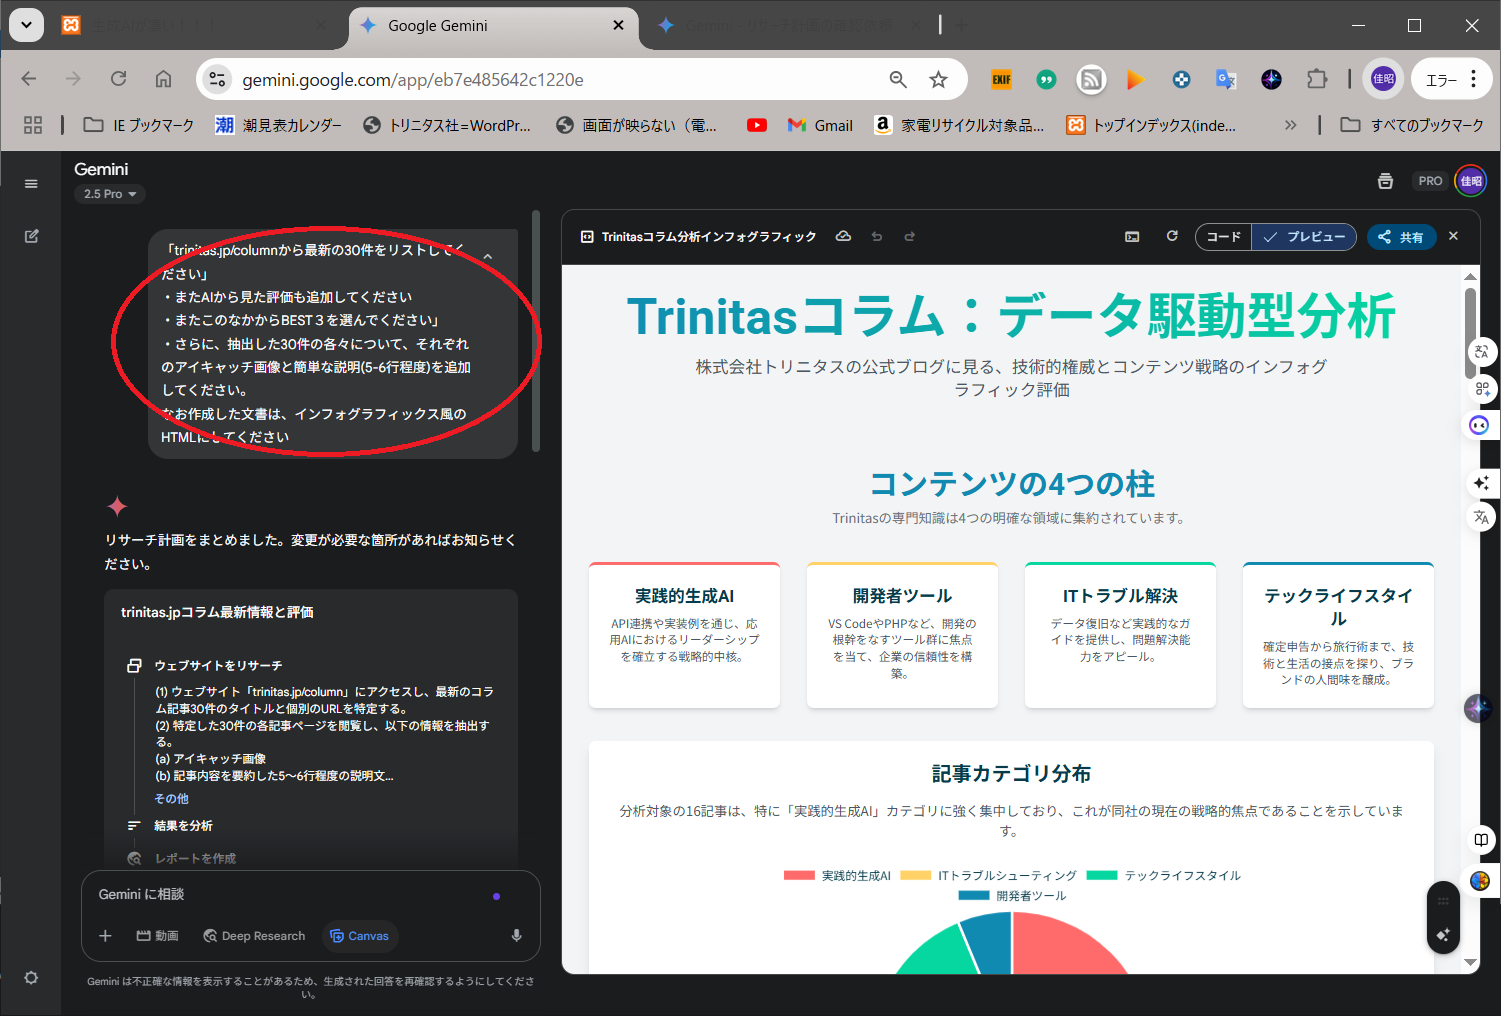1501x1016 pixels.
Task: Switch canvas to プレビュー view
Action: [x=1304, y=237]
